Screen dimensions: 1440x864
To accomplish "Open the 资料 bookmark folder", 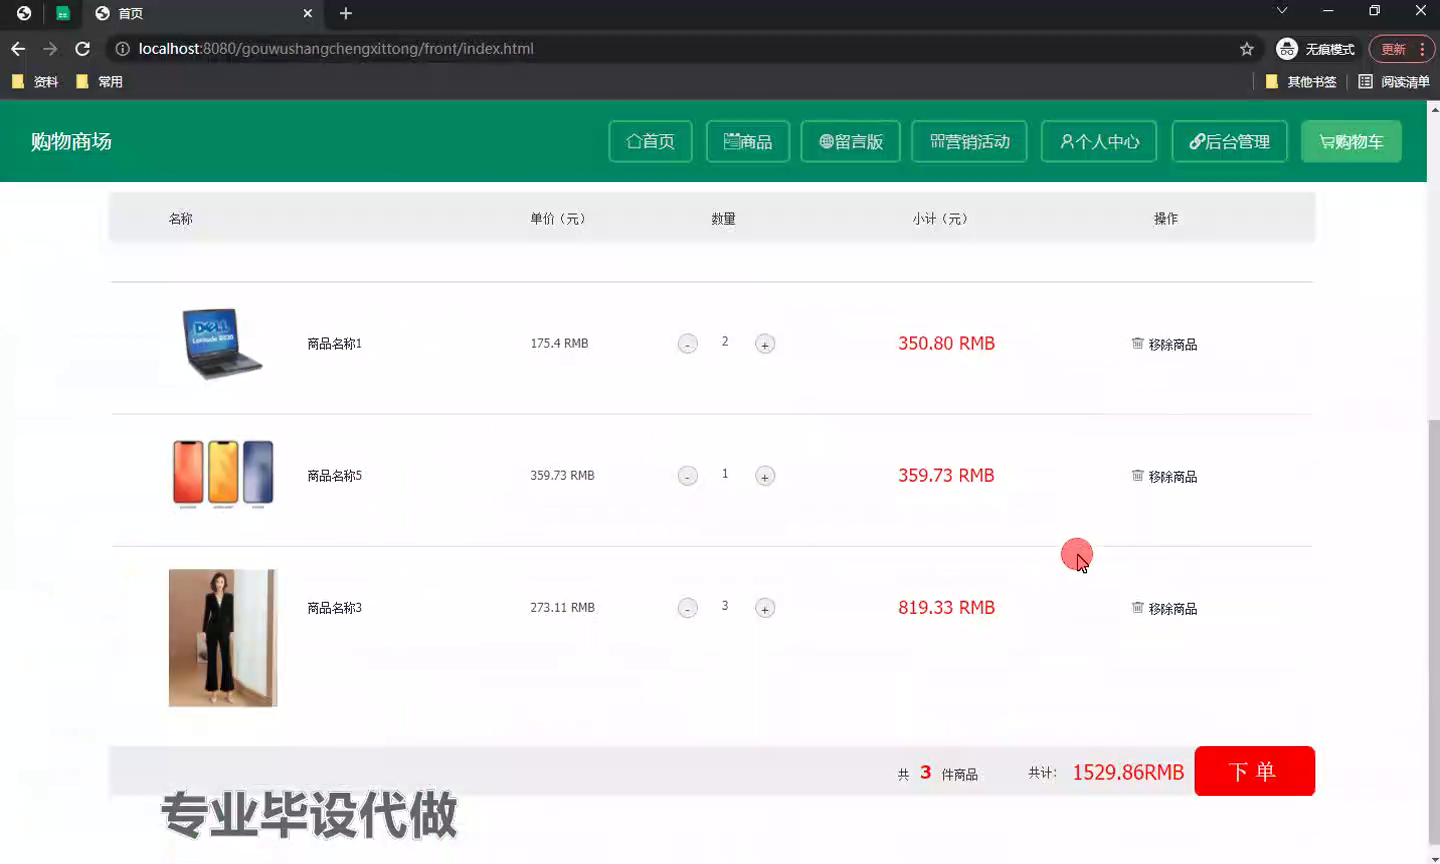I will pos(35,82).
